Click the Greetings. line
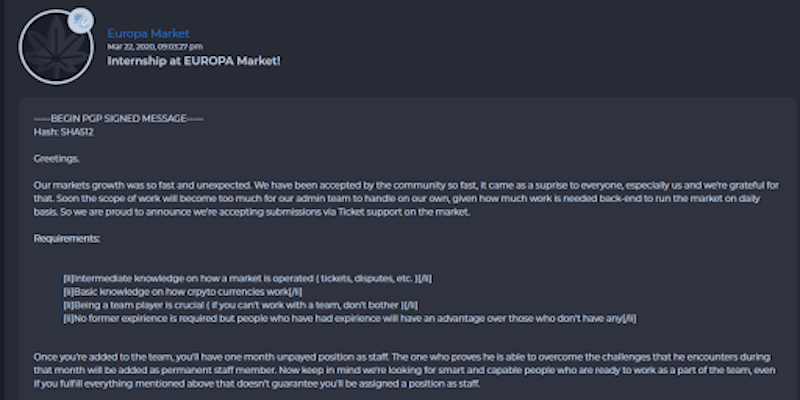 [57, 159]
